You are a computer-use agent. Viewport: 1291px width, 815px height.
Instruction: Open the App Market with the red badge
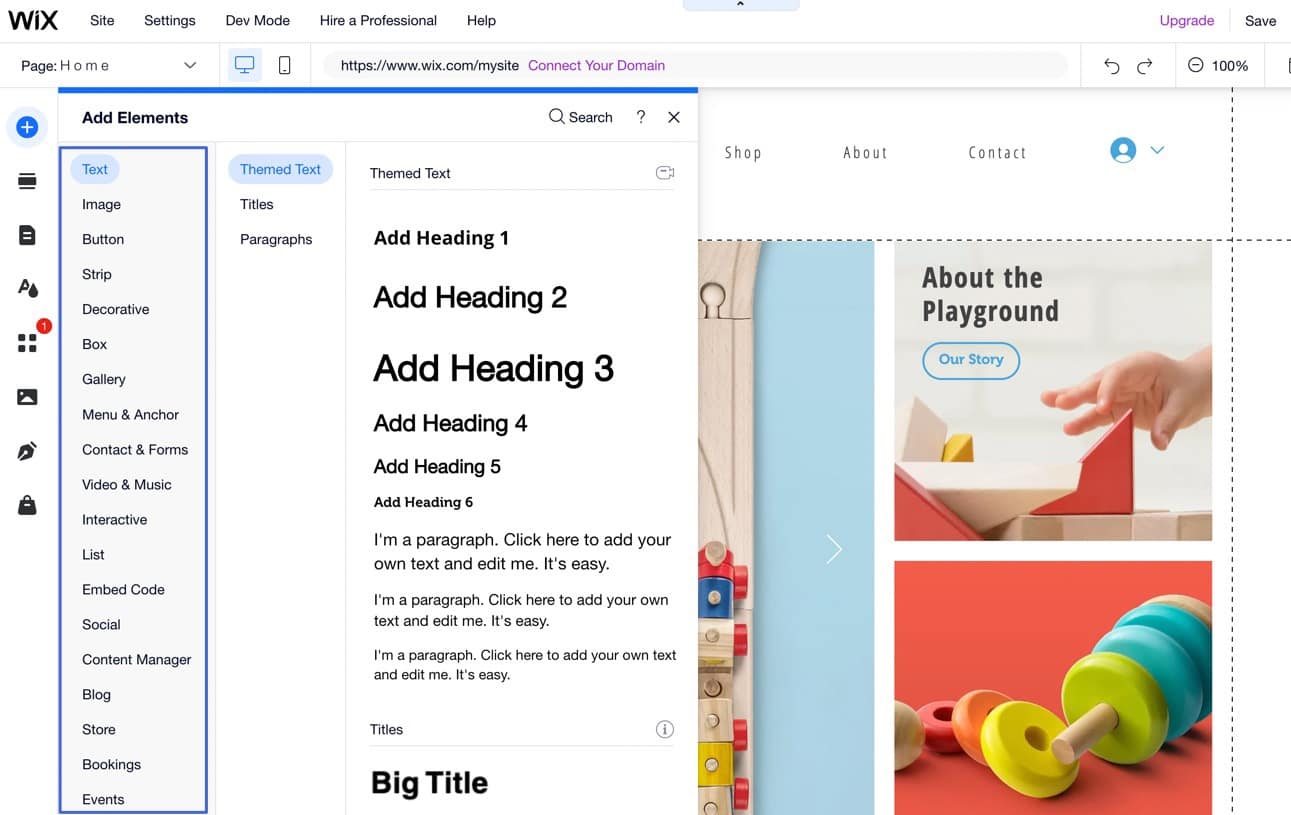(27, 343)
